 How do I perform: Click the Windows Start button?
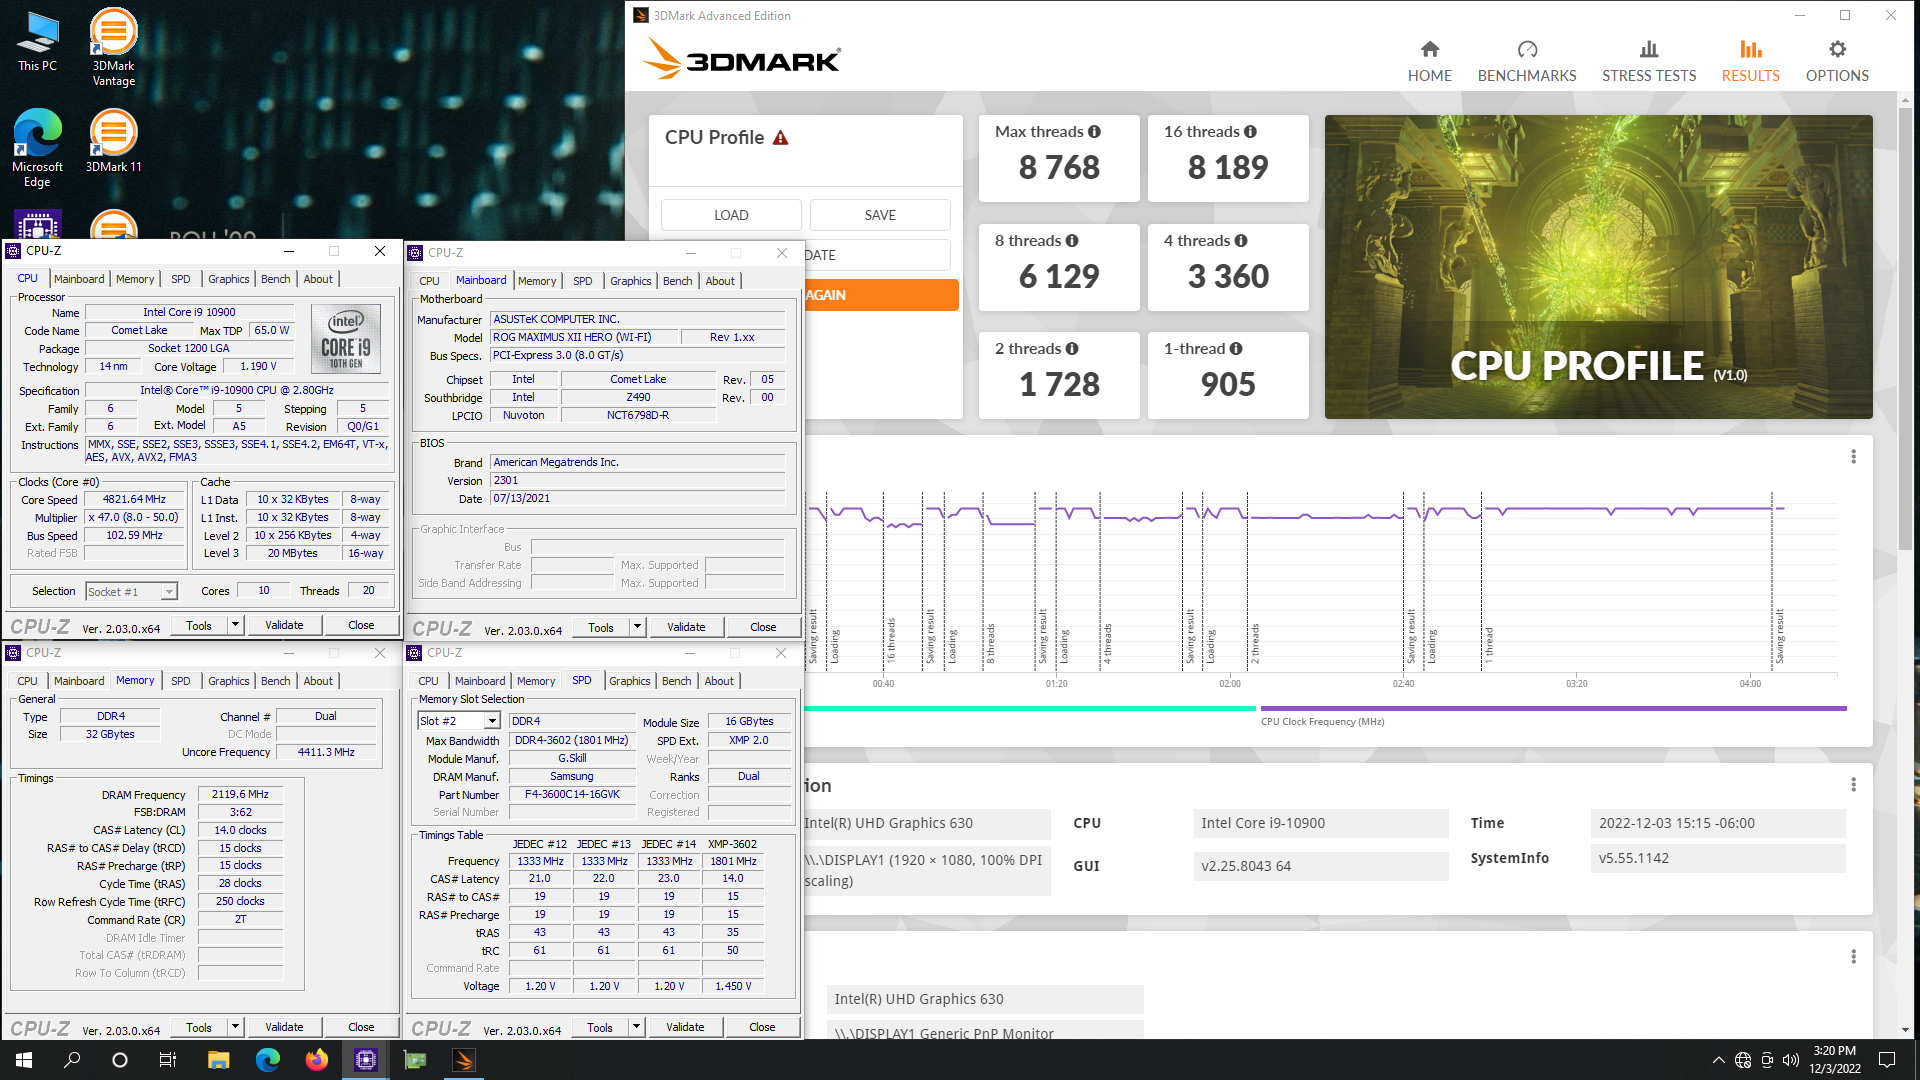[x=24, y=1060]
